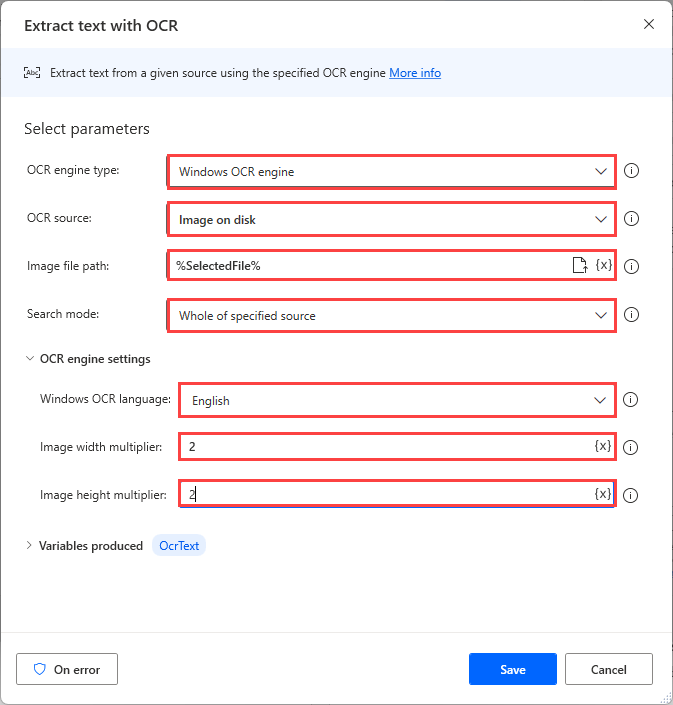This screenshot has width=673, height=705.
Task: Click the info icon beside Search mode
Action: 631,315
